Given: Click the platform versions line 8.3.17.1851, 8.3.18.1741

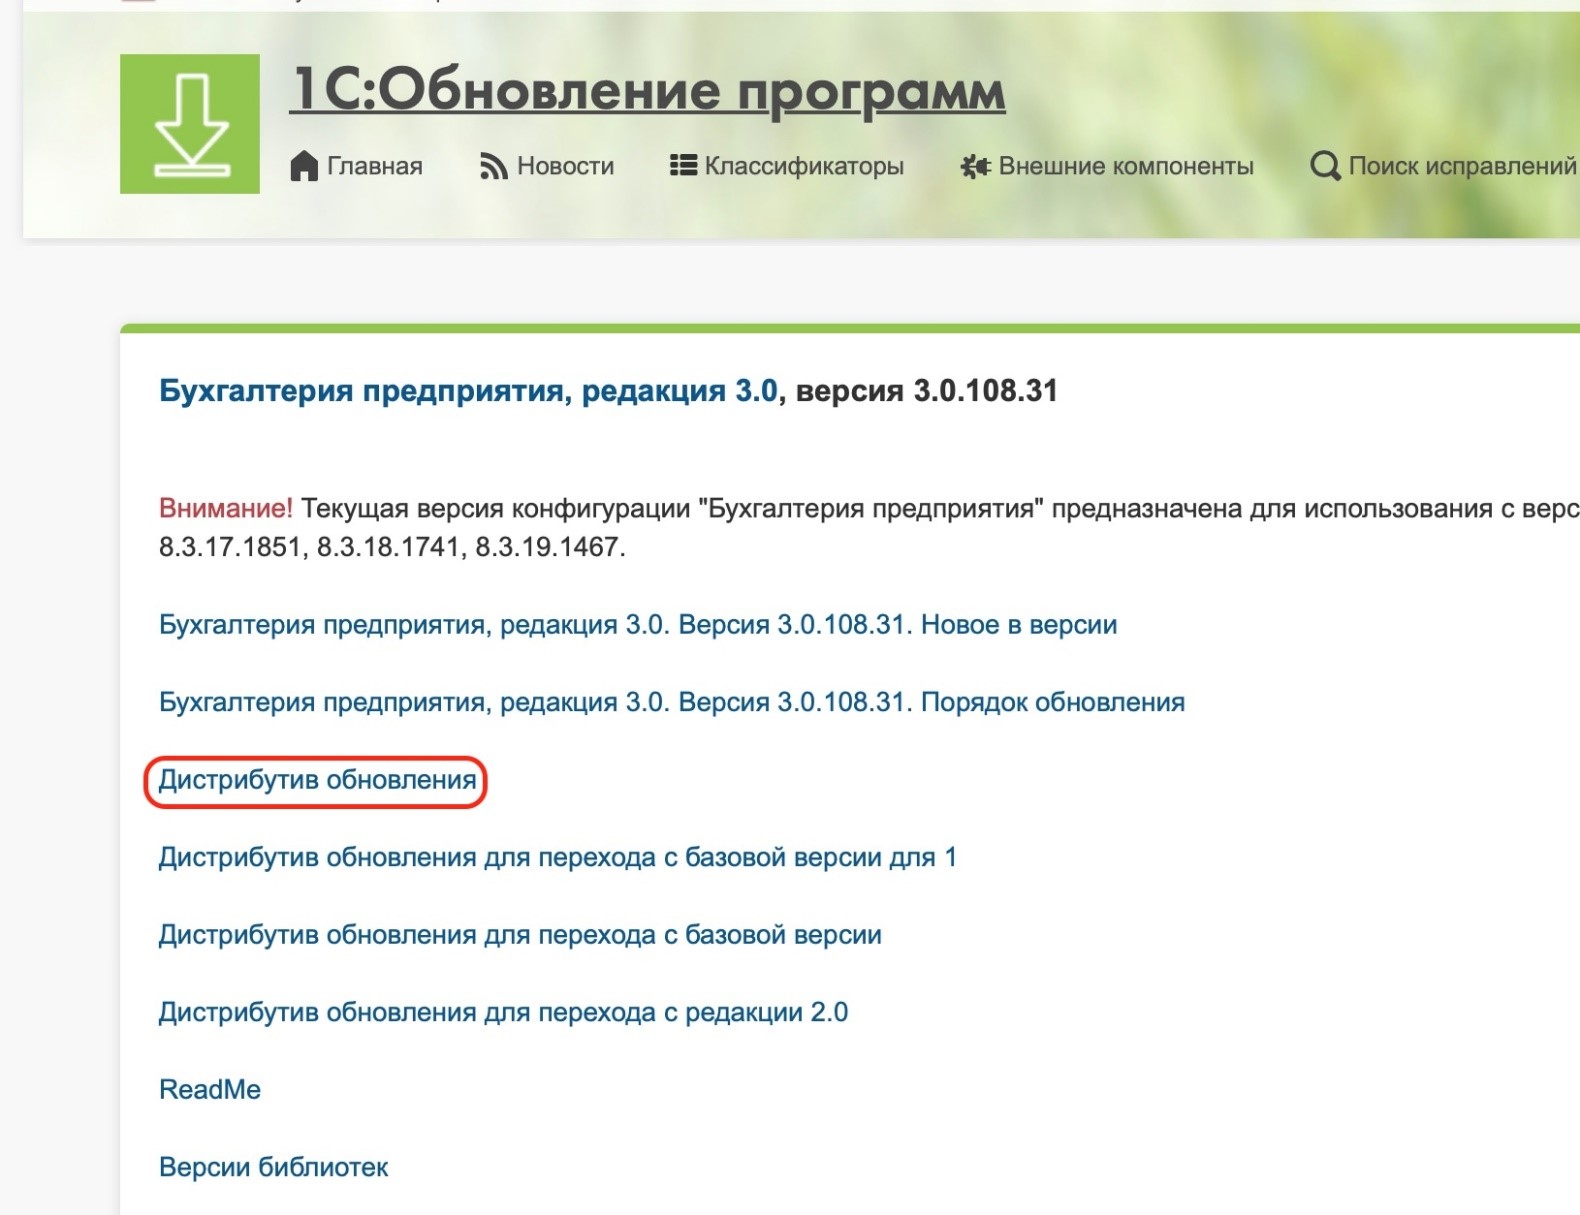Looking at the screenshot, I should 392,547.
